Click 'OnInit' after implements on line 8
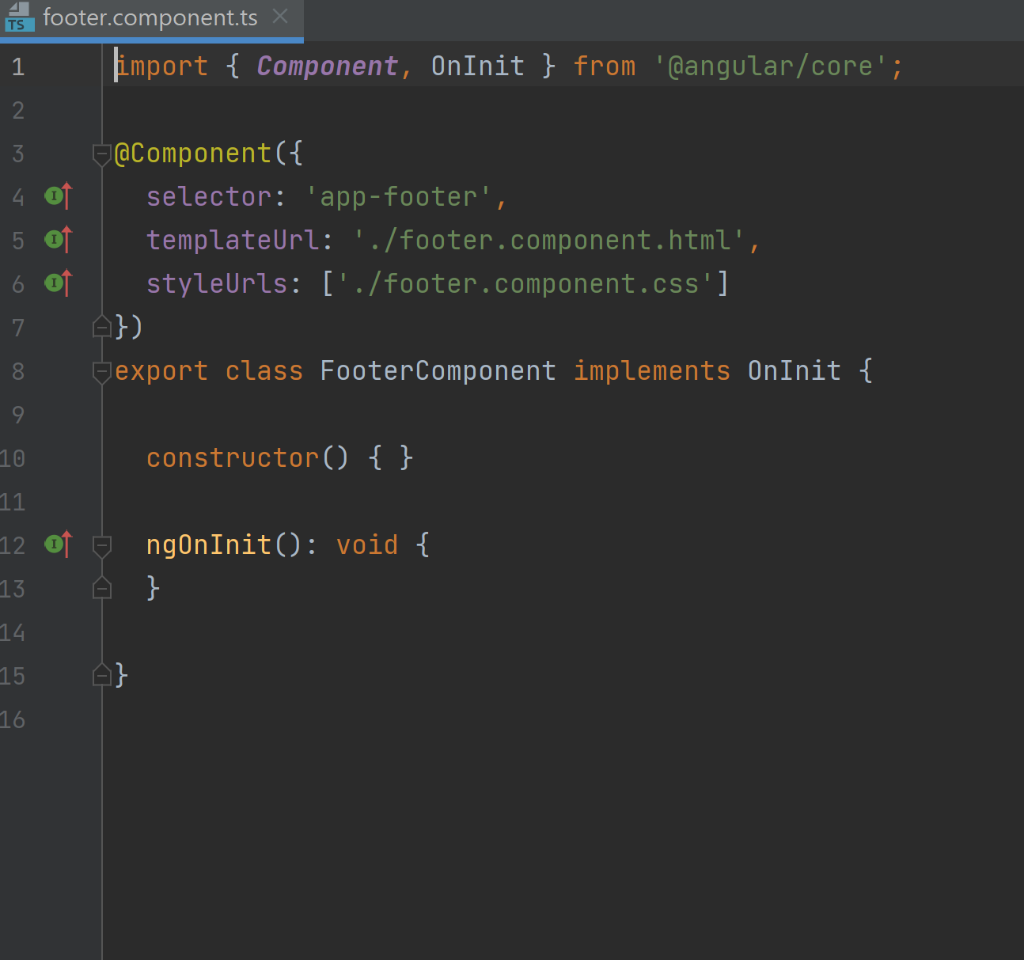 (x=794, y=371)
